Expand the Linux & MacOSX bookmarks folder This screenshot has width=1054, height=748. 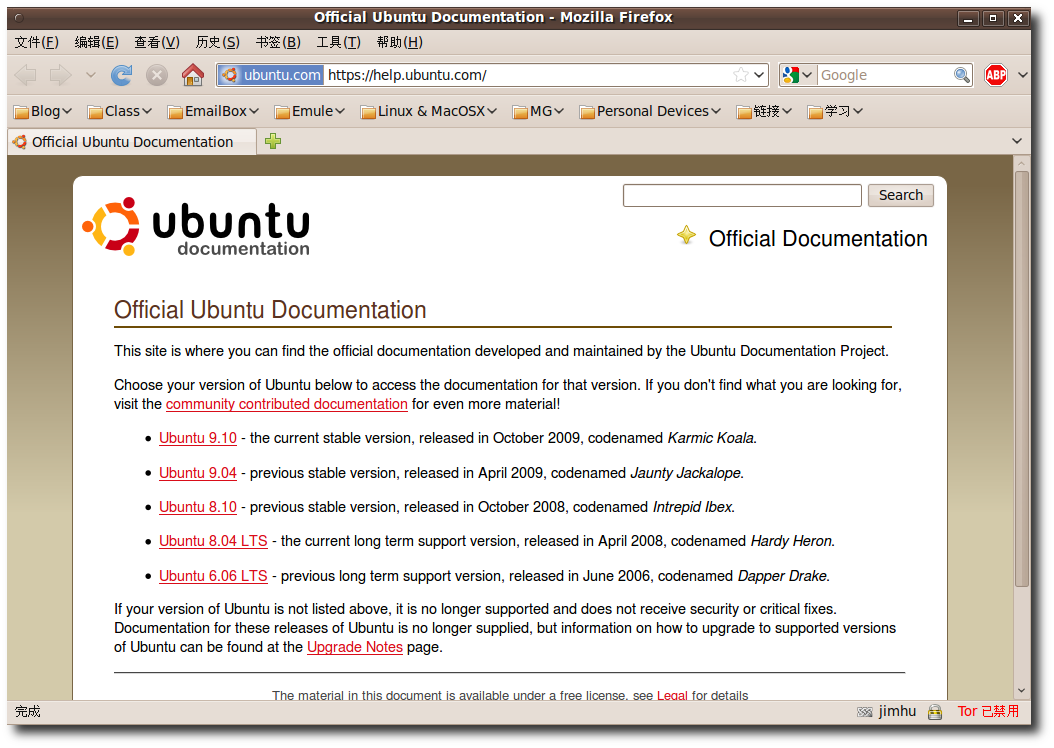pos(429,112)
